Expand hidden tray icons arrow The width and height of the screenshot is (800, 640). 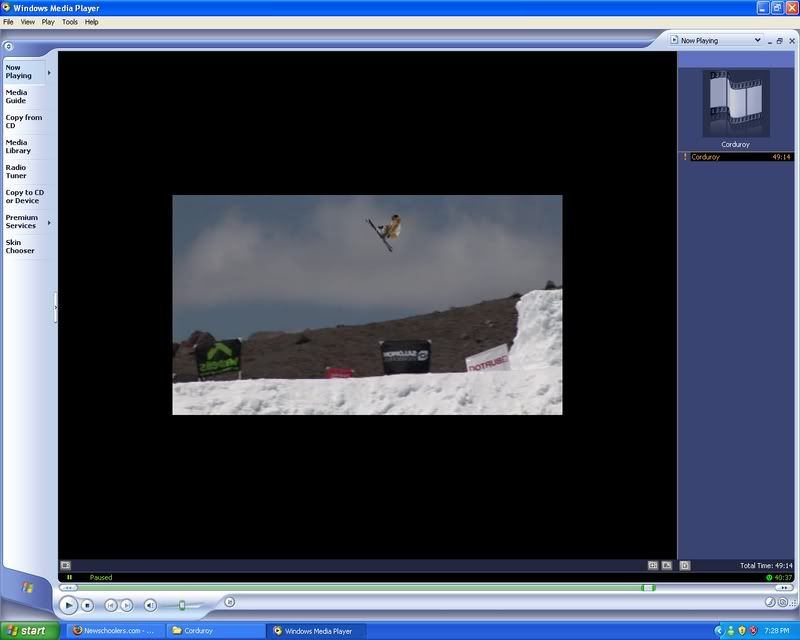[719, 631]
